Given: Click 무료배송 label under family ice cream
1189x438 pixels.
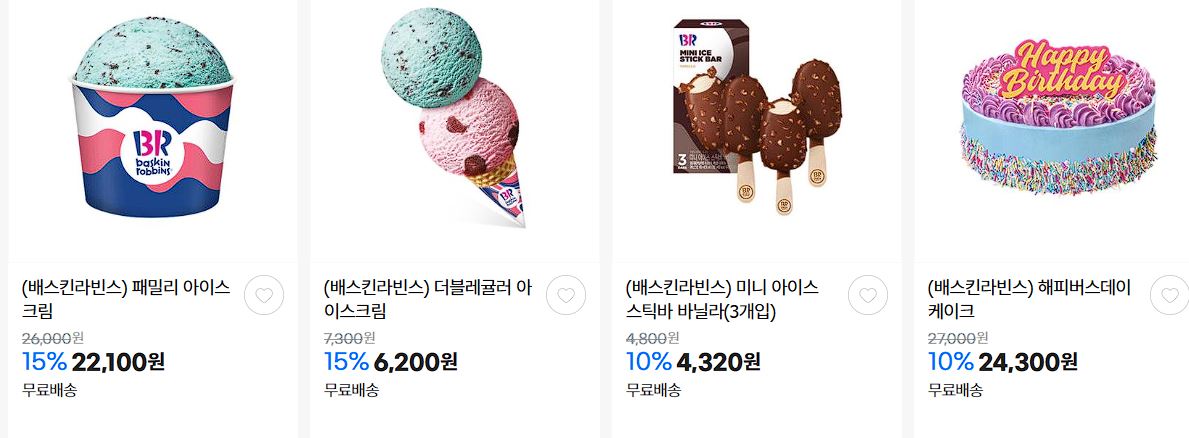Looking at the screenshot, I should click(49, 390).
